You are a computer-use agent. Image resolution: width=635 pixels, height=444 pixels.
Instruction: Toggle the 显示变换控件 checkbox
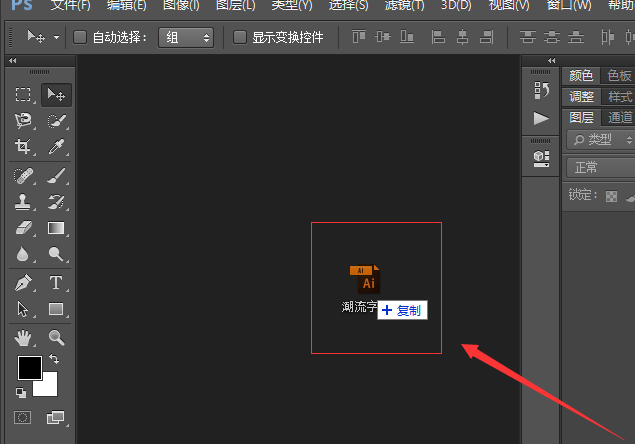[240, 38]
